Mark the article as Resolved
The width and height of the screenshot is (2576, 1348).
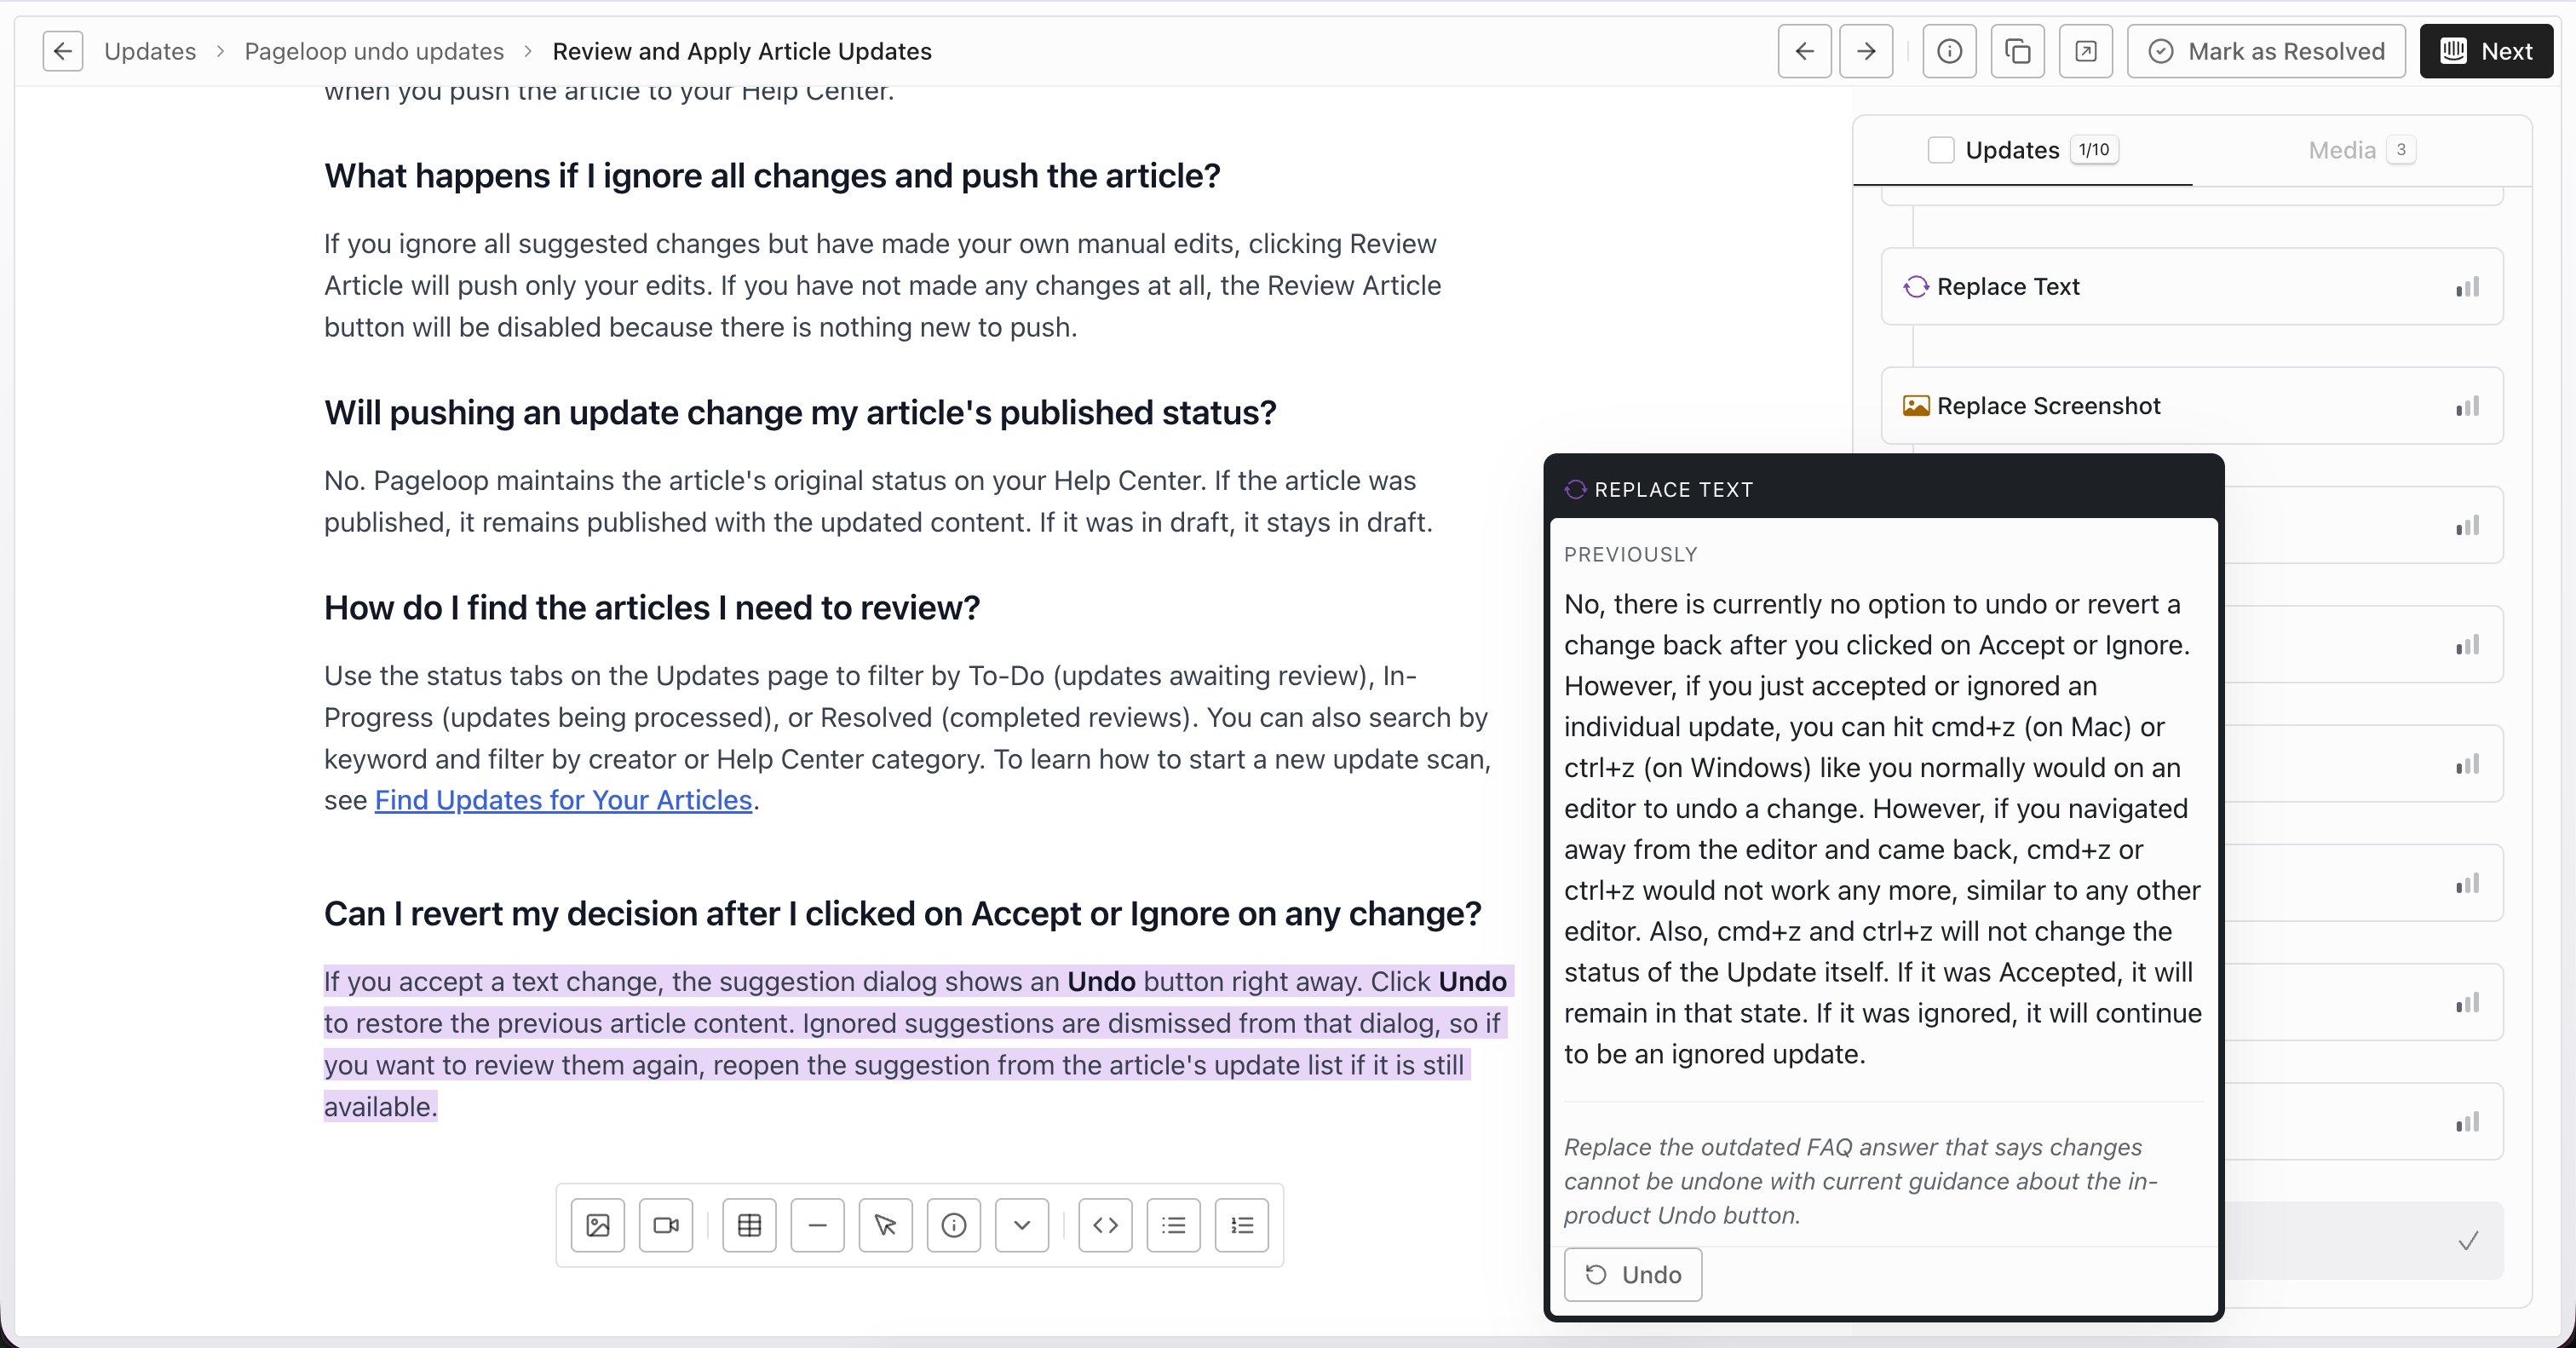pos(2265,51)
